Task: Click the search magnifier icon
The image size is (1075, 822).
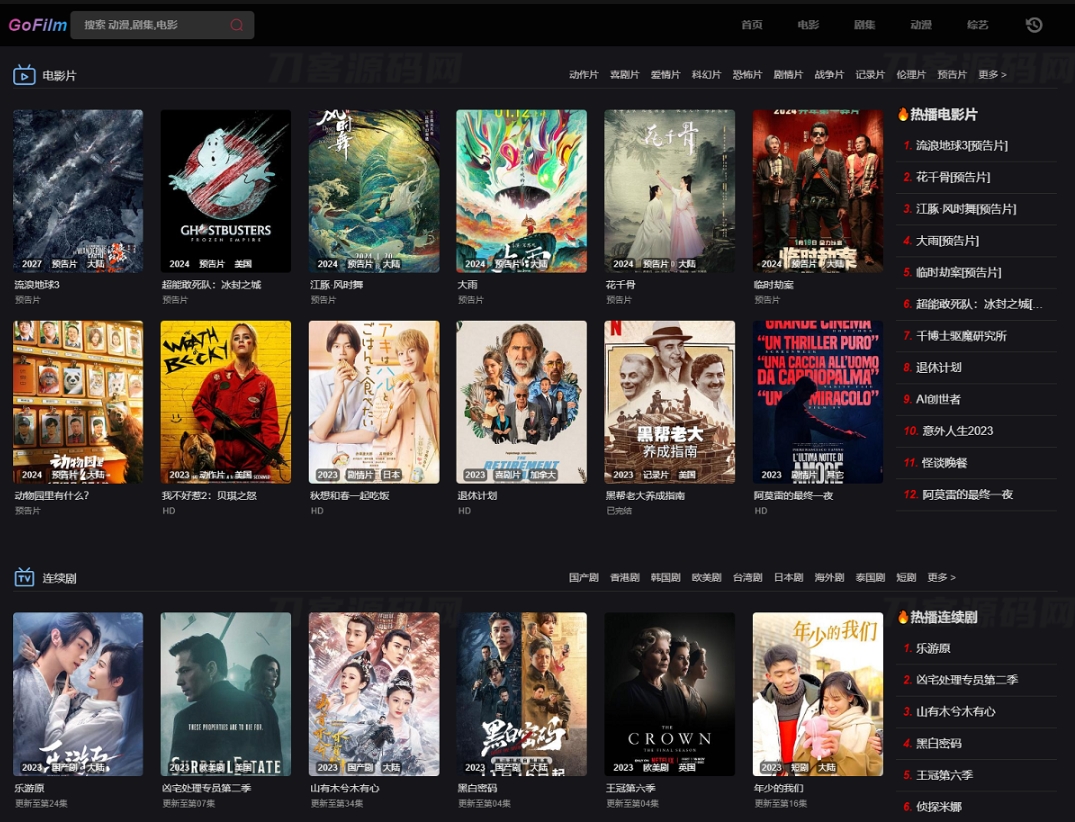Action: (x=237, y=25)
